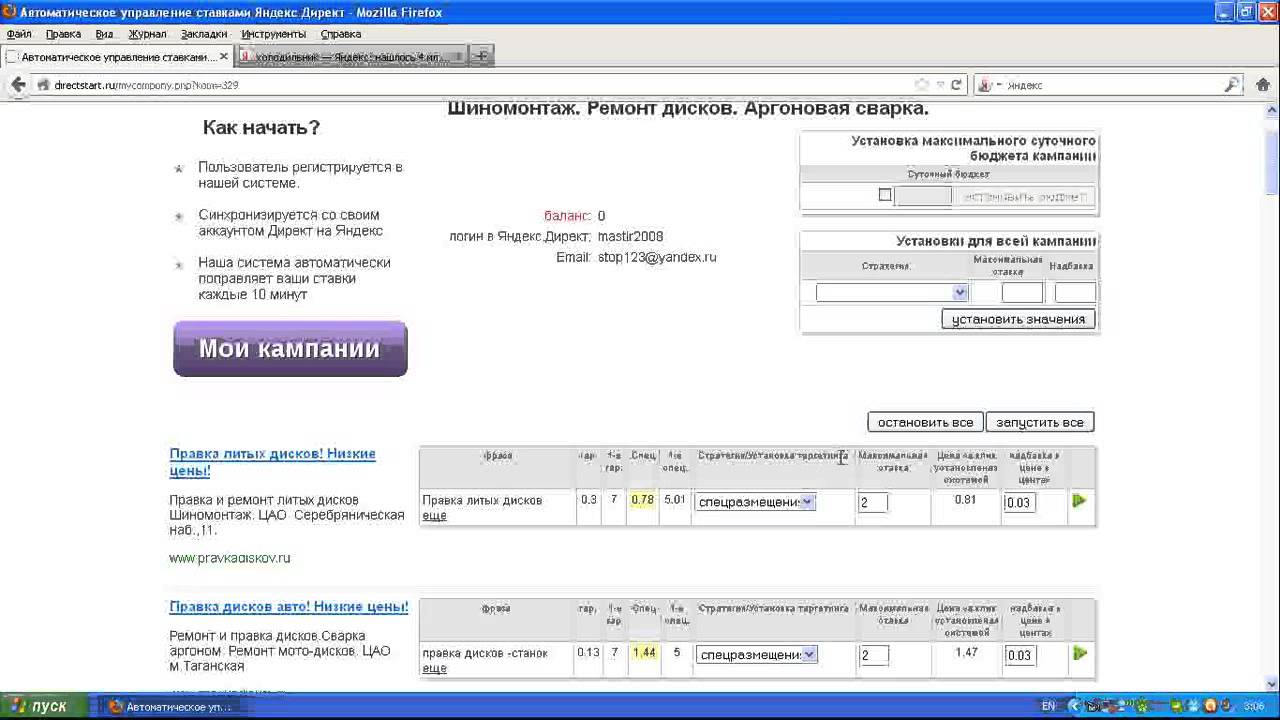This screenshot has width=1280, height=720.
Task: Open the Справка menu
Action: pos(341,34)
